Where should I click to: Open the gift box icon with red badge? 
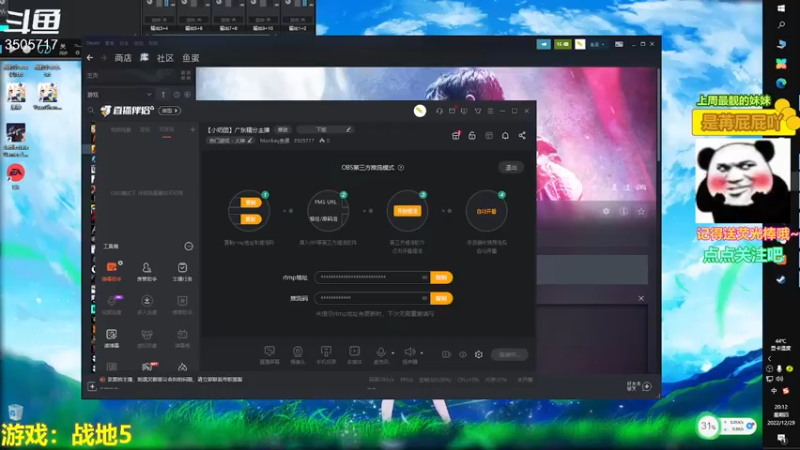tap(456, 135)
